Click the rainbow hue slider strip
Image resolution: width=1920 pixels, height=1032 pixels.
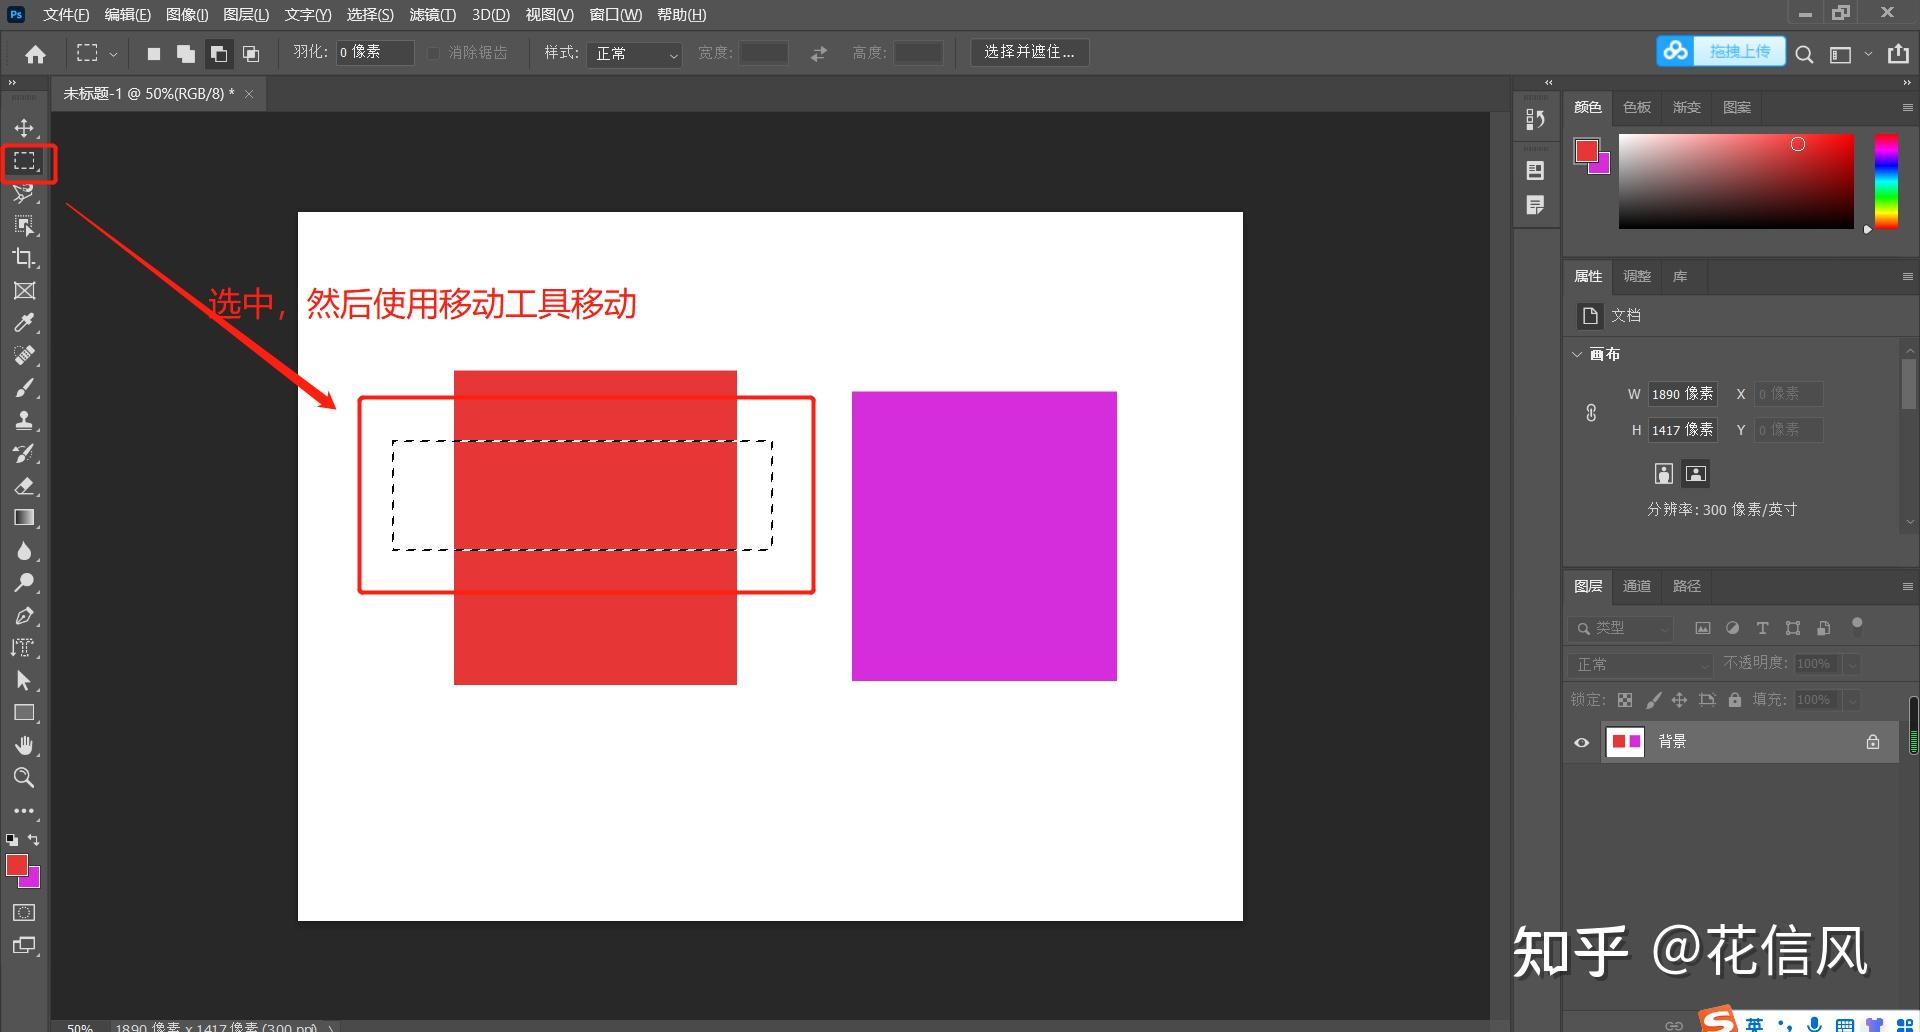coord(1886,181)
